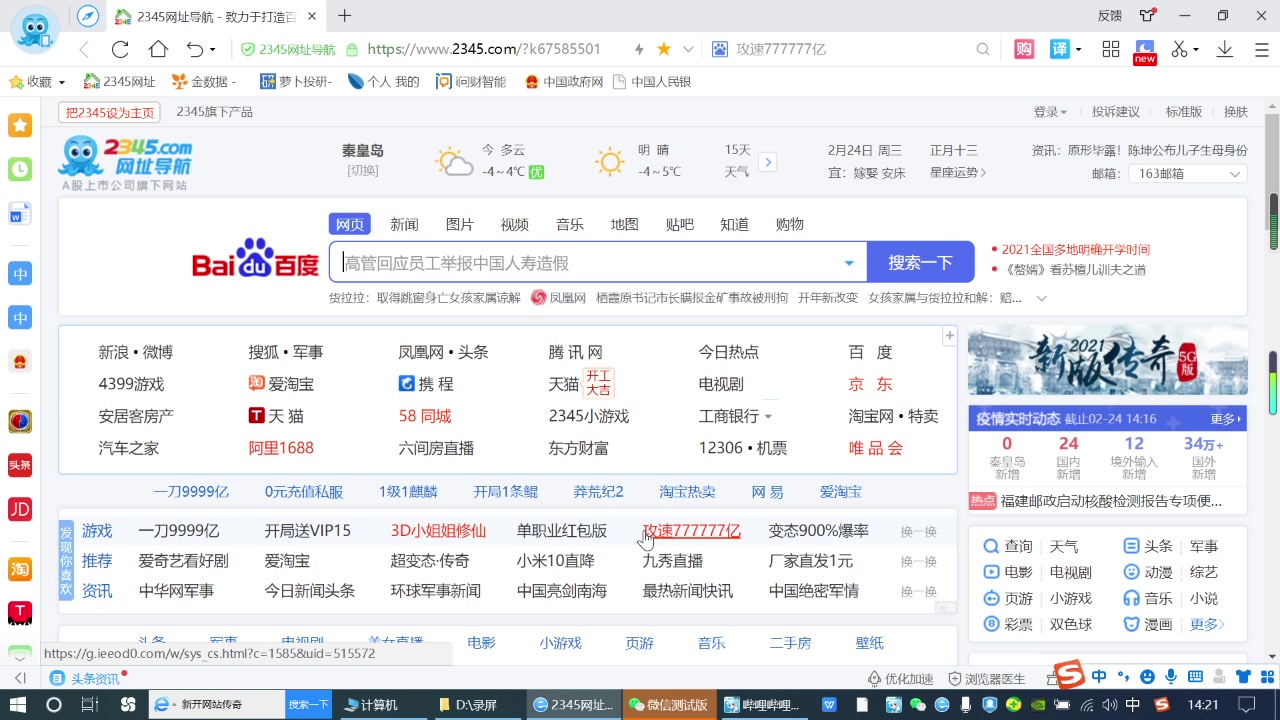Click the yellow bookmark star in address bar
Viewport: 1280px width, 720px height.
(x=663, y=49)
